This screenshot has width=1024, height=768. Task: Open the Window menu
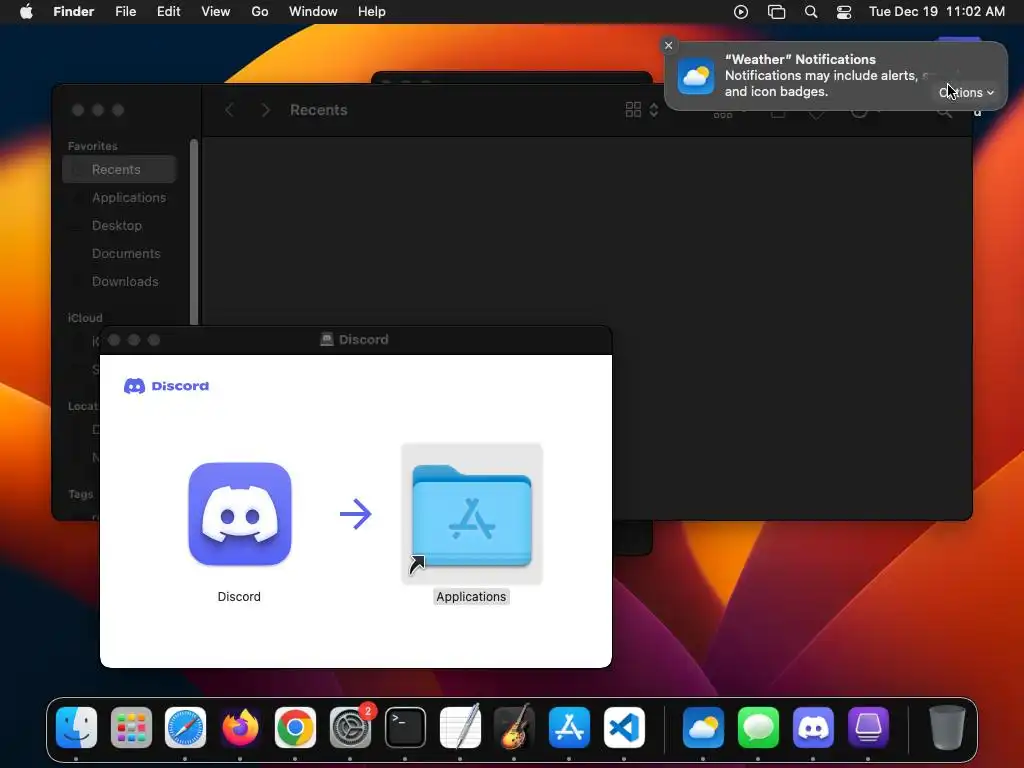click(313, 12)
